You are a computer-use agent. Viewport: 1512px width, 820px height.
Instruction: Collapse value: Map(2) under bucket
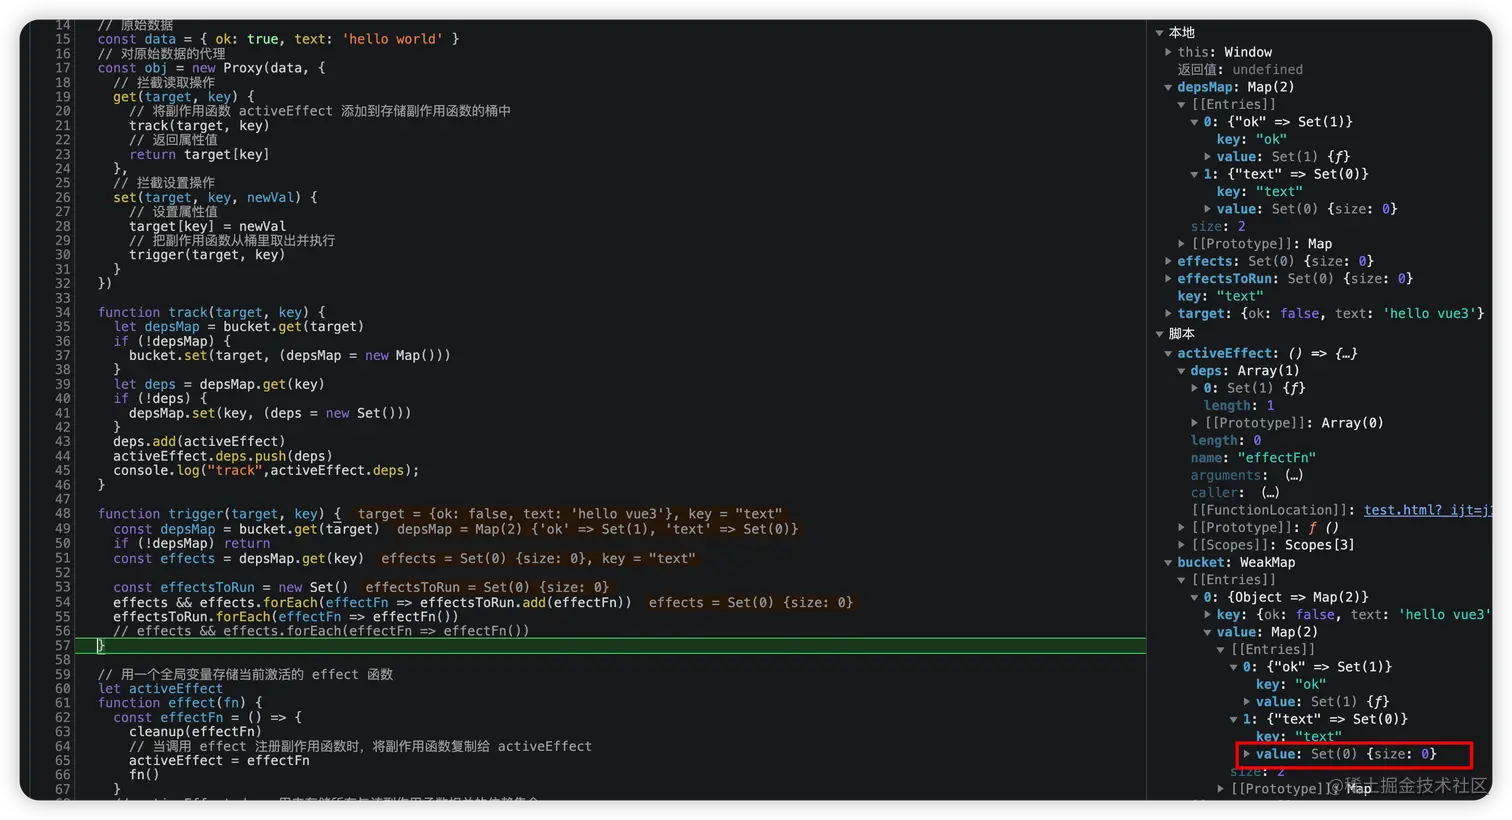tap(1207, 632)
